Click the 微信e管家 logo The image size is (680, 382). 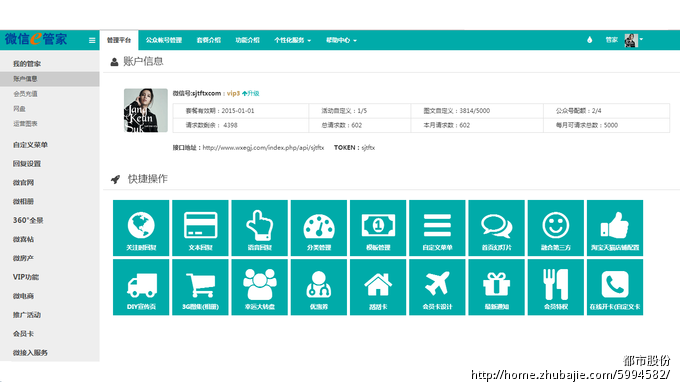point(36,39)
